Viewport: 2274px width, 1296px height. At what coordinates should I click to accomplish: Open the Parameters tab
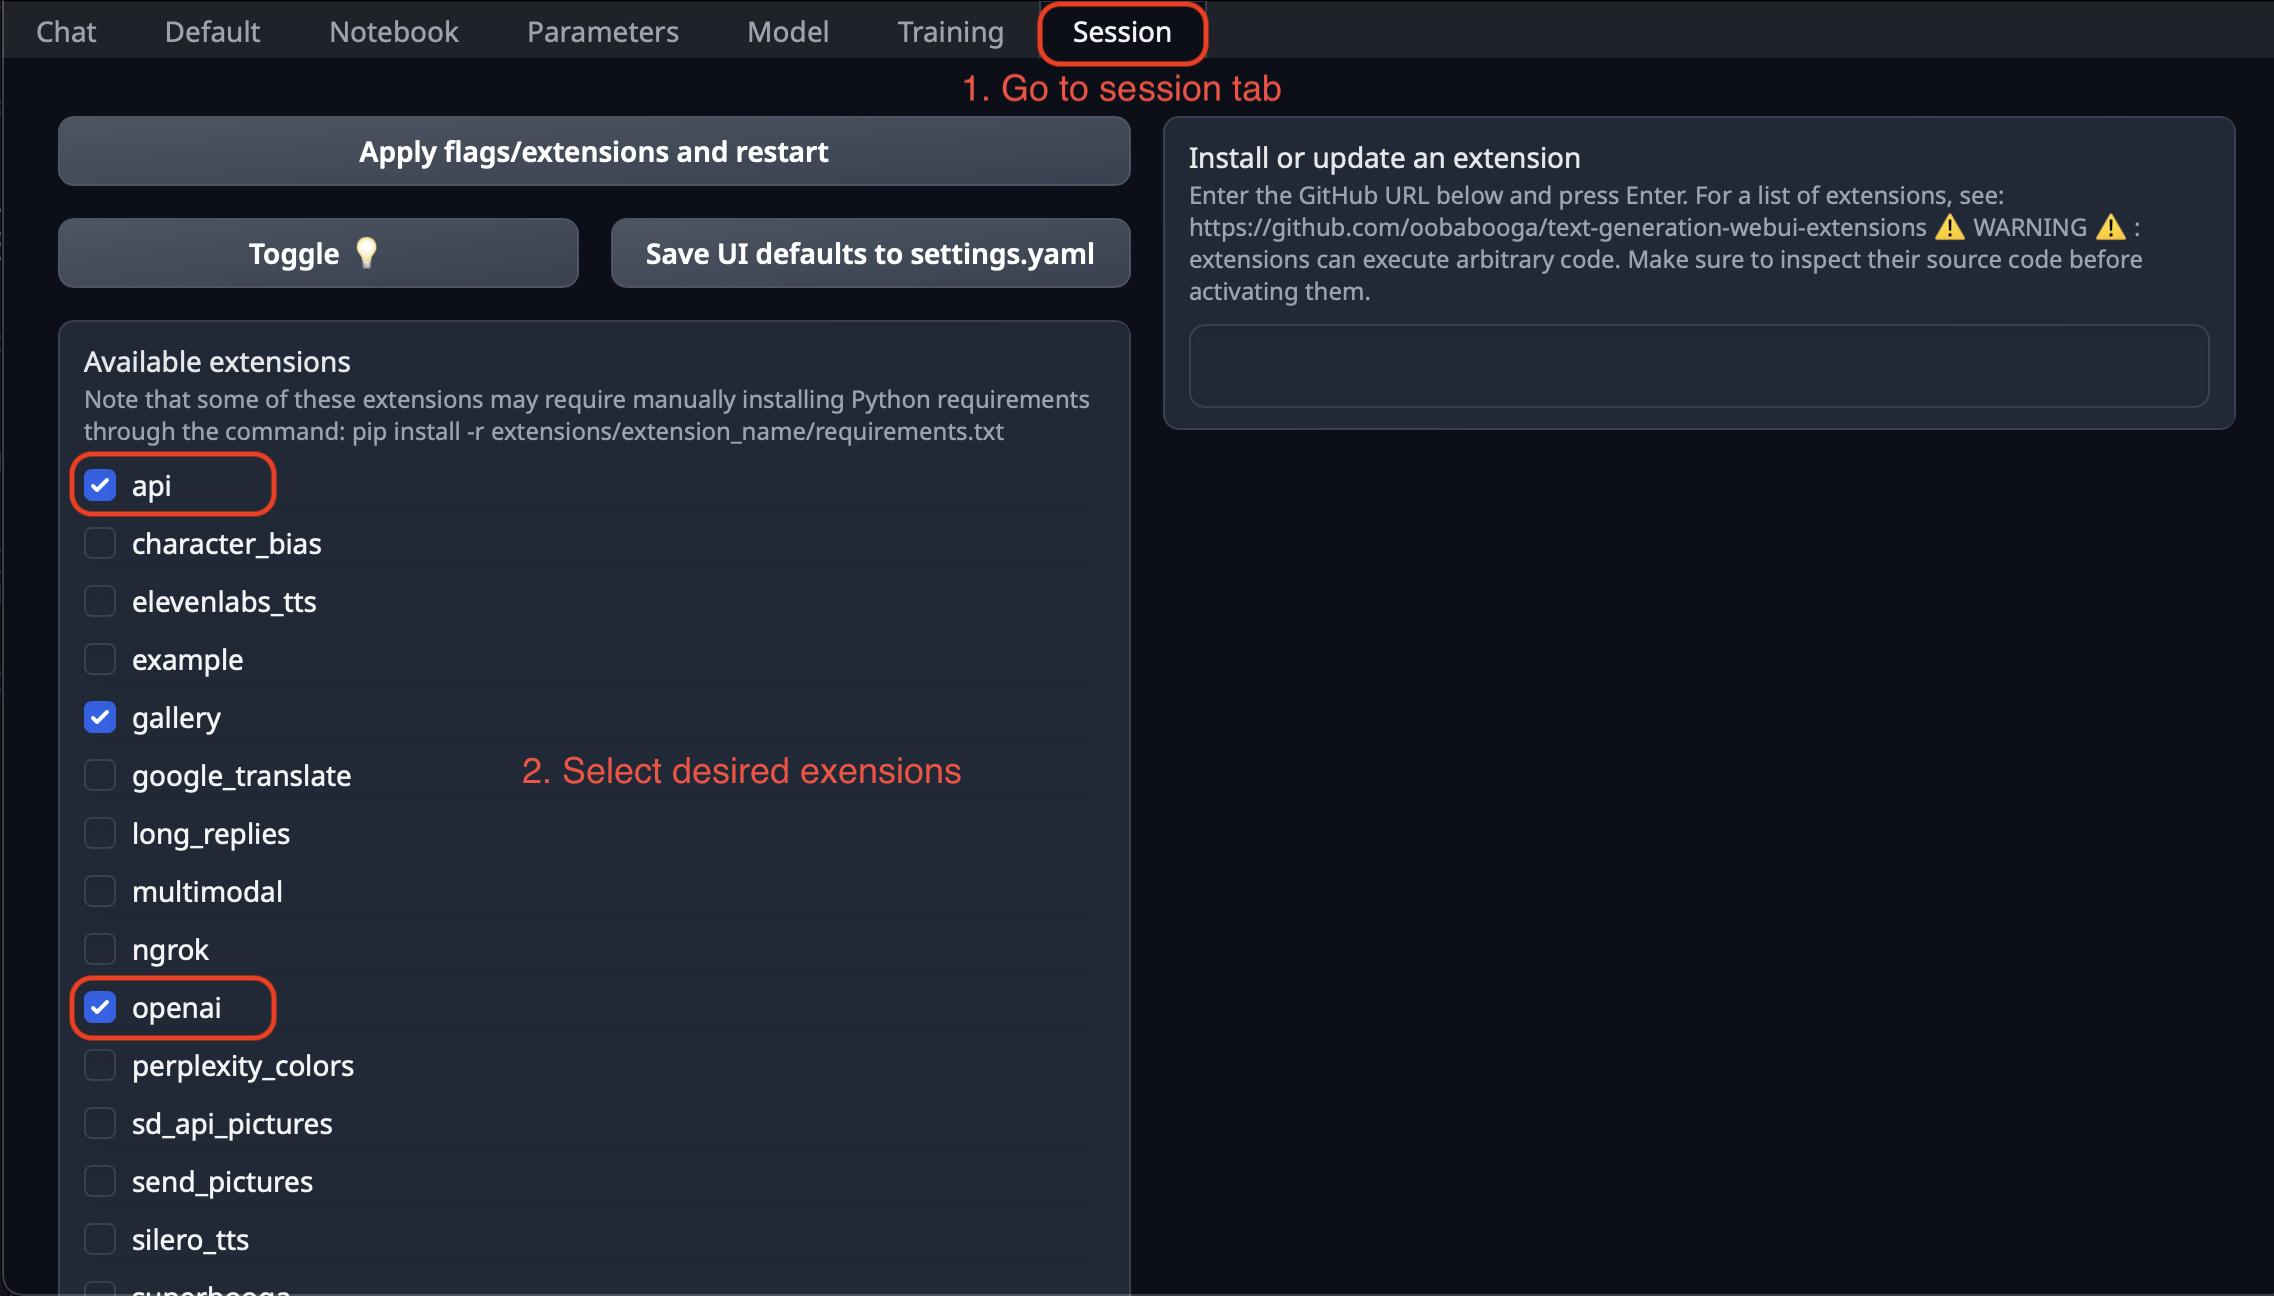pyautogui.click(x=602, y=31)
